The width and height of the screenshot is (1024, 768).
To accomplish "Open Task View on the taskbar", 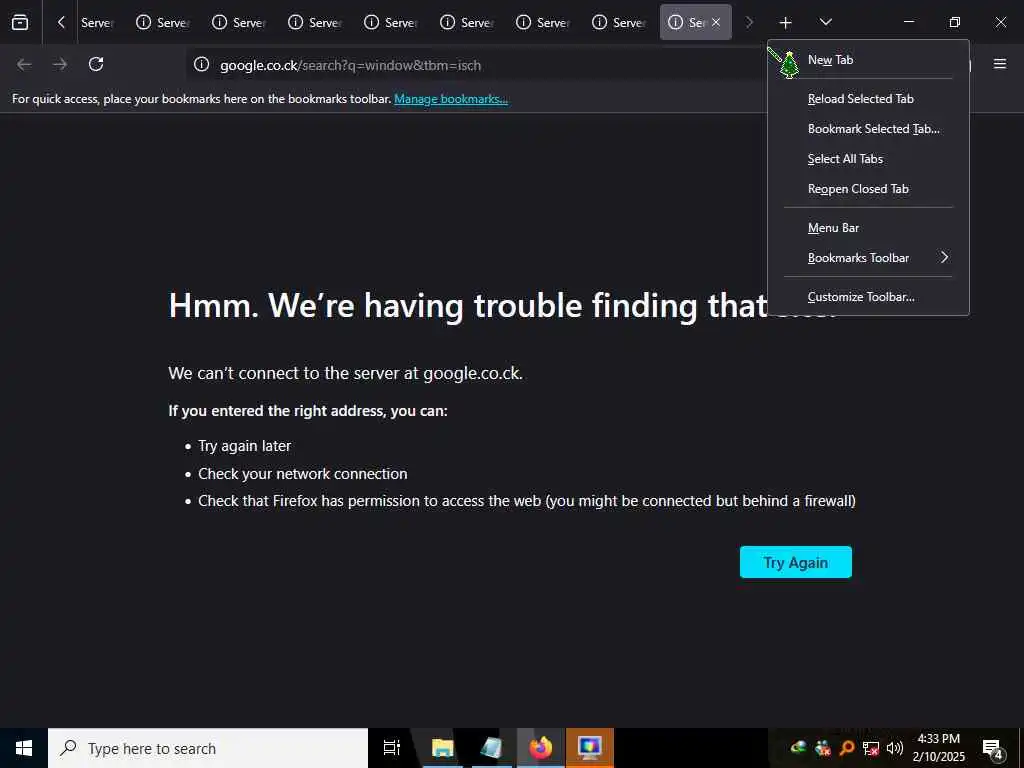I will (392, 748).
